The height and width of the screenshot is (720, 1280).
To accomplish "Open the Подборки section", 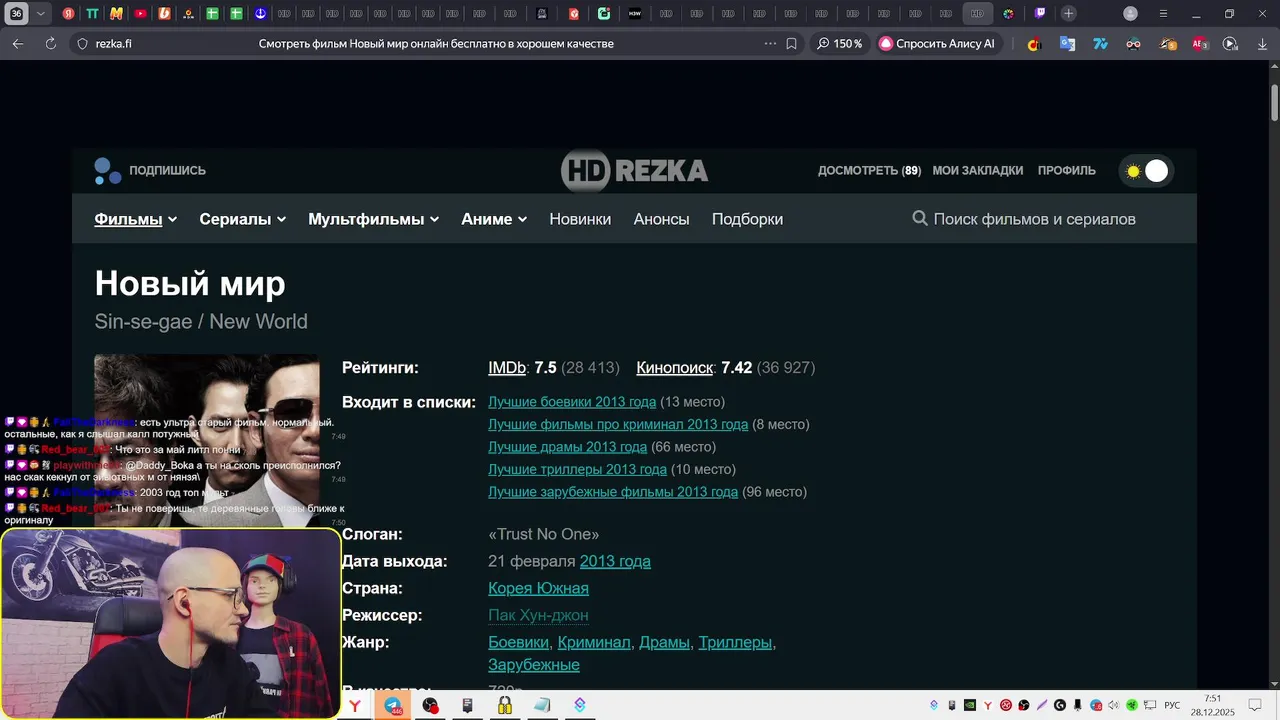I will coord(747,219).
